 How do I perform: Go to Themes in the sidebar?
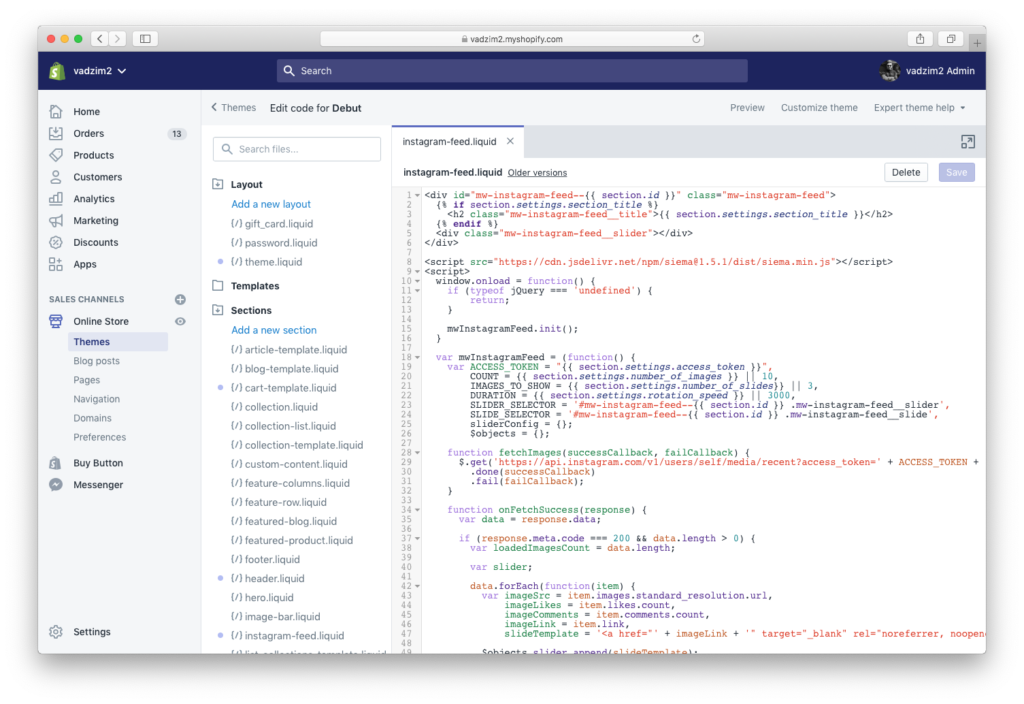pos(118,342)
